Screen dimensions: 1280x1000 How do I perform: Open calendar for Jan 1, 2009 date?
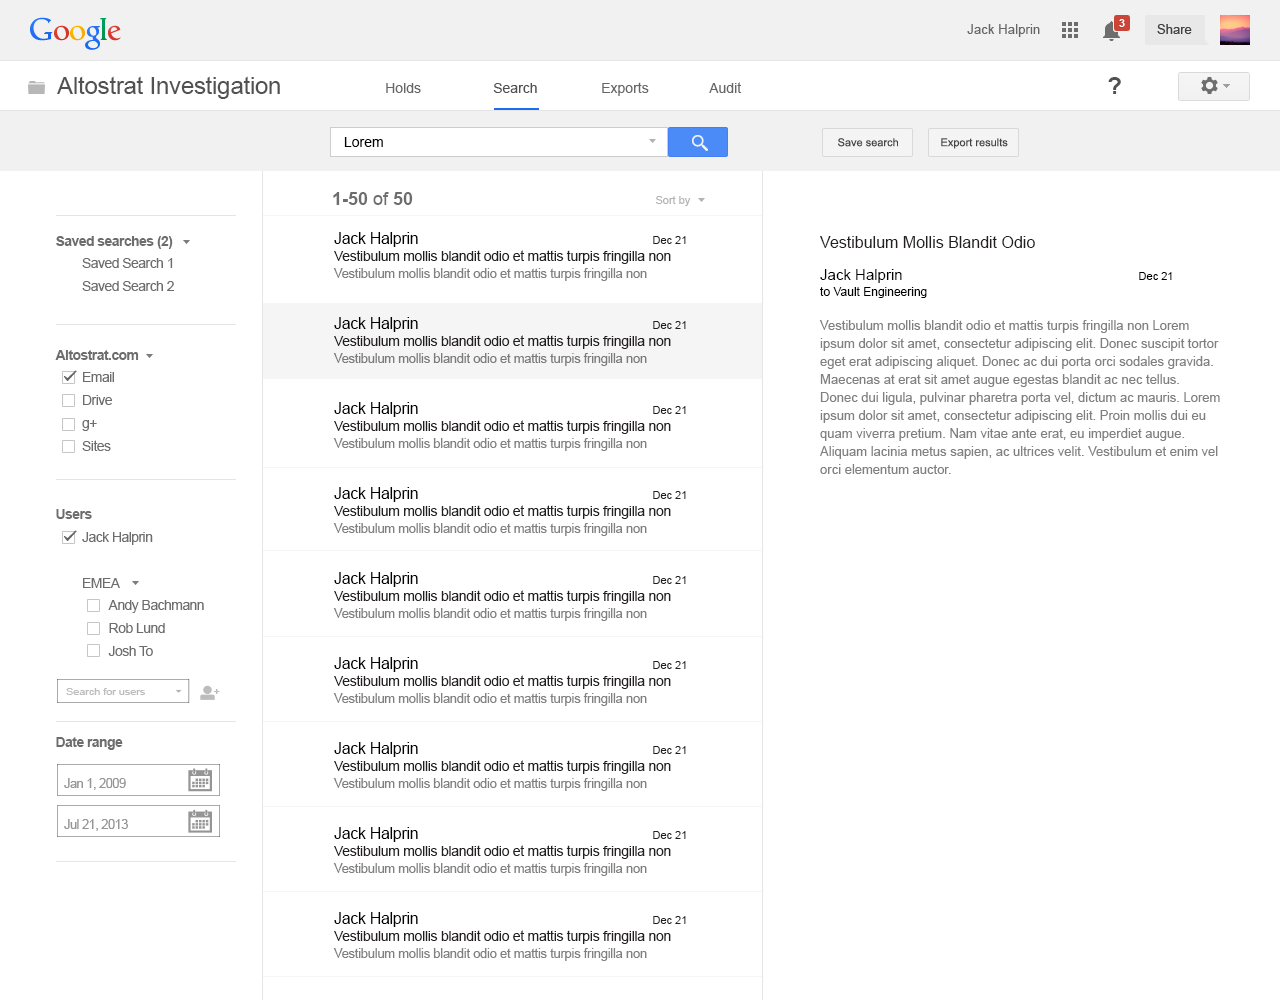tap(200, 781)
